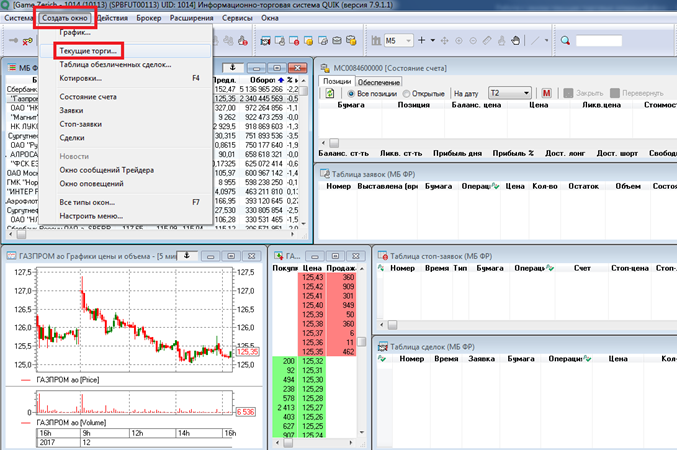Select Настроить меню... entry
Viewport: 677px width, 450px height.
click(125, 216)
